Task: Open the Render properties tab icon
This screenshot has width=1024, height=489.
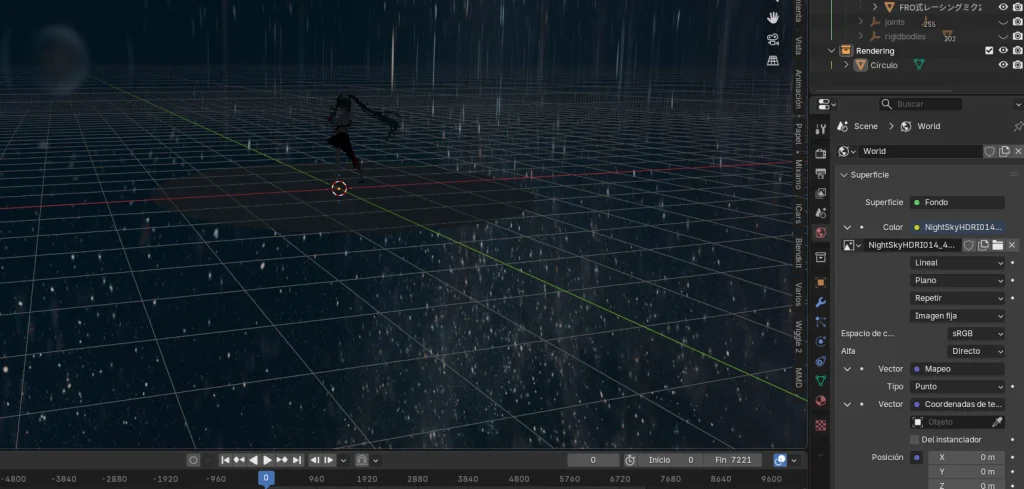Action: point(821,153)
